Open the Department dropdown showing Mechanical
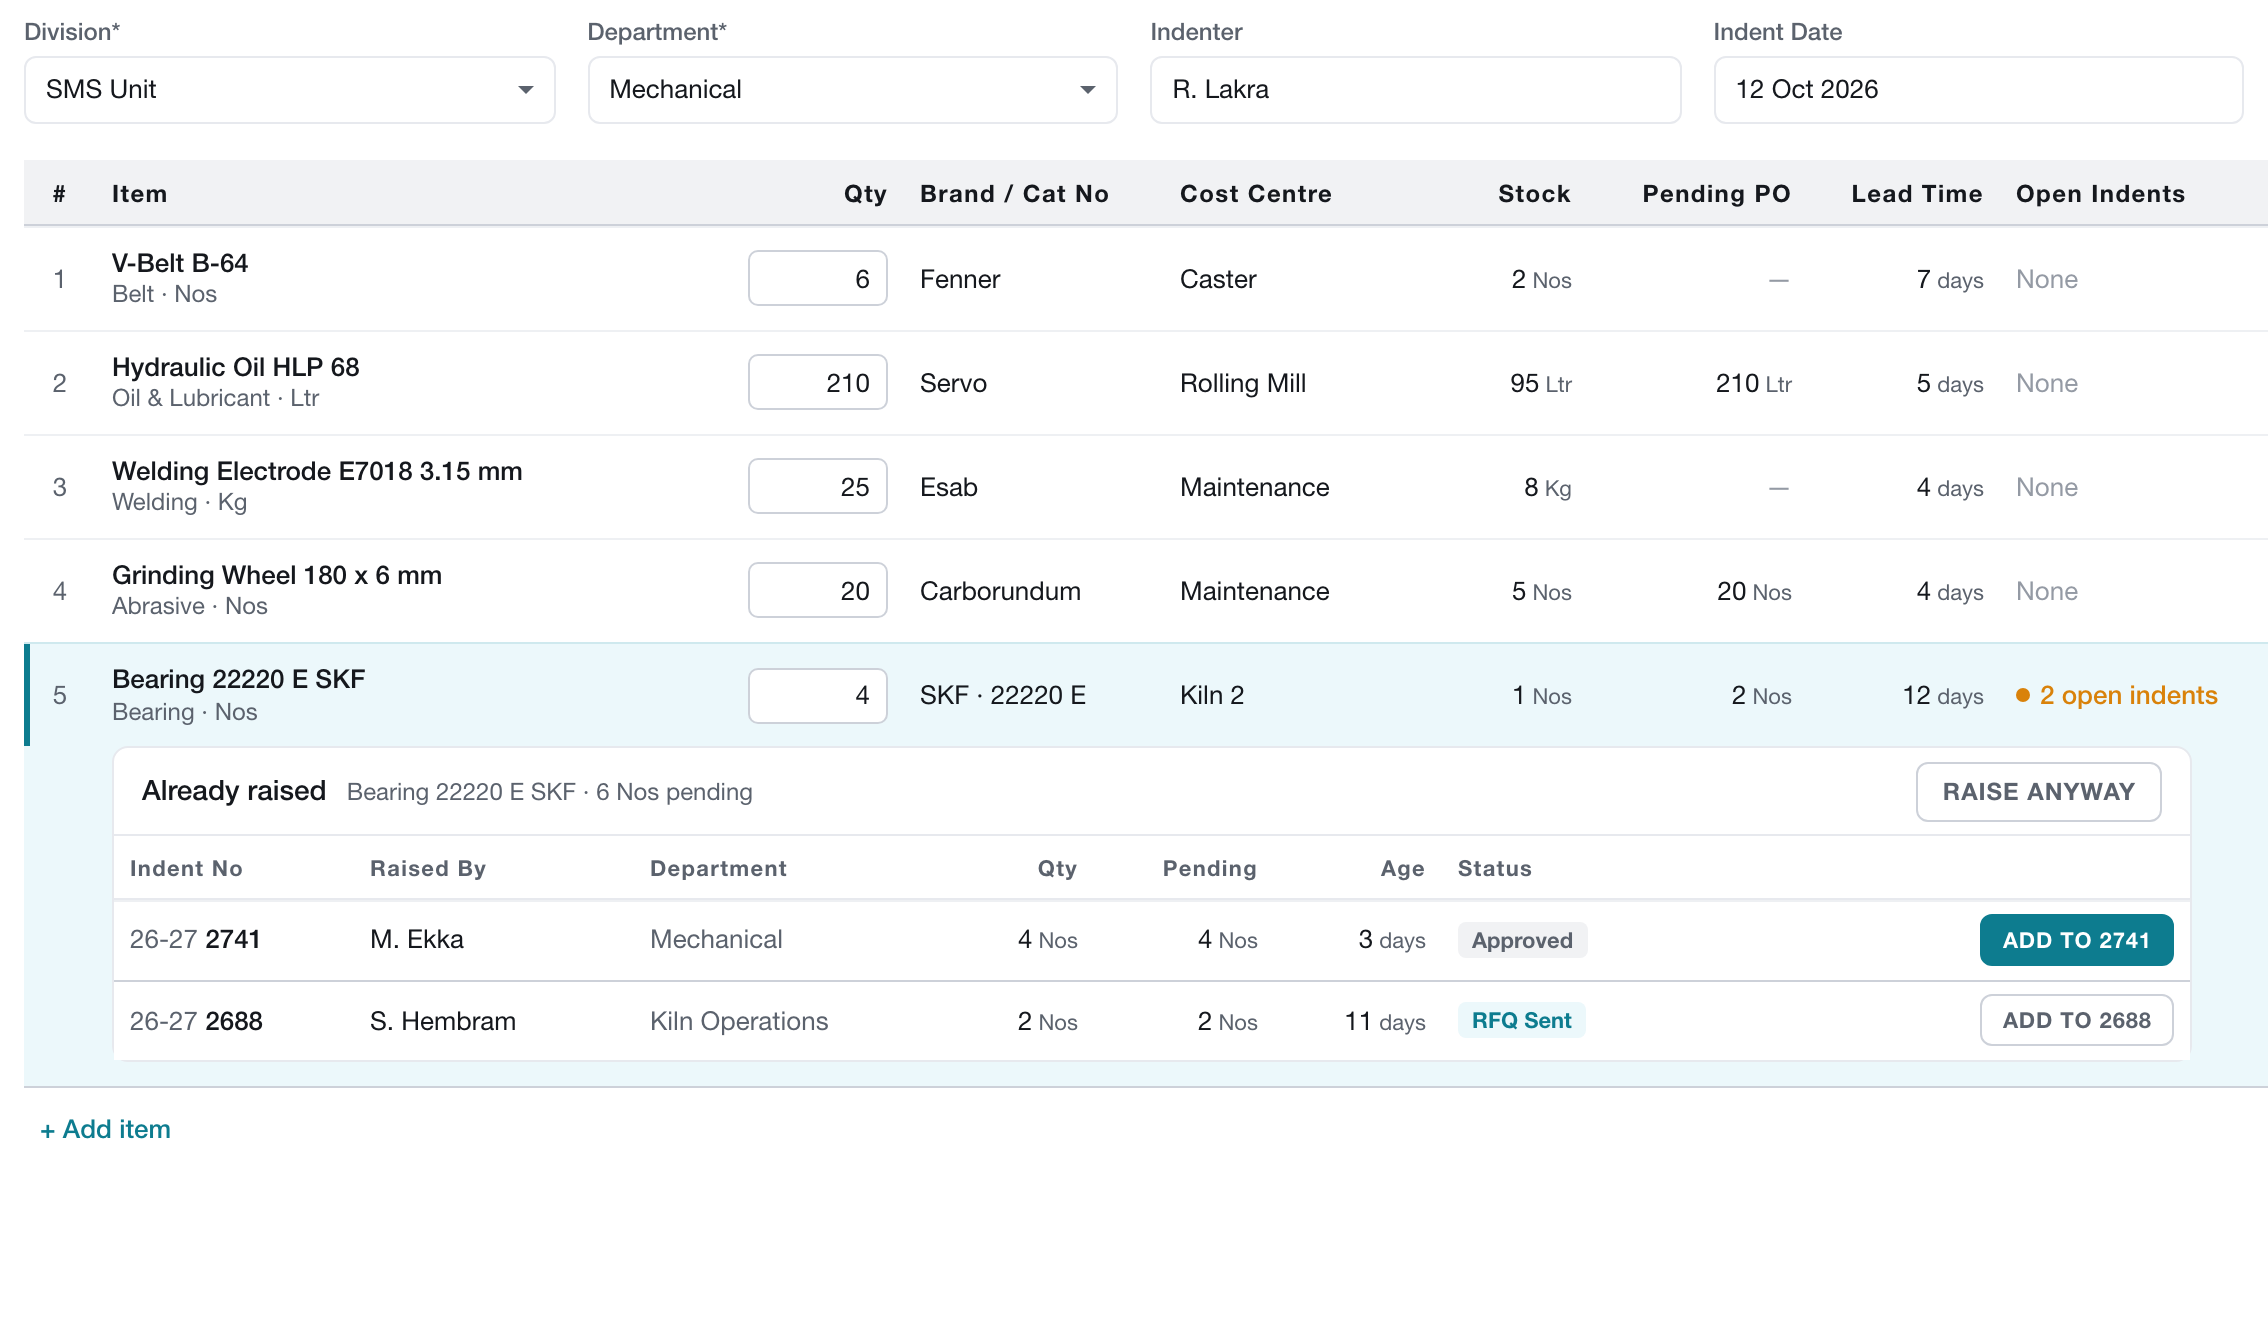The width and height of the screenshot is (2268, 1340). (x=852, y=90)
